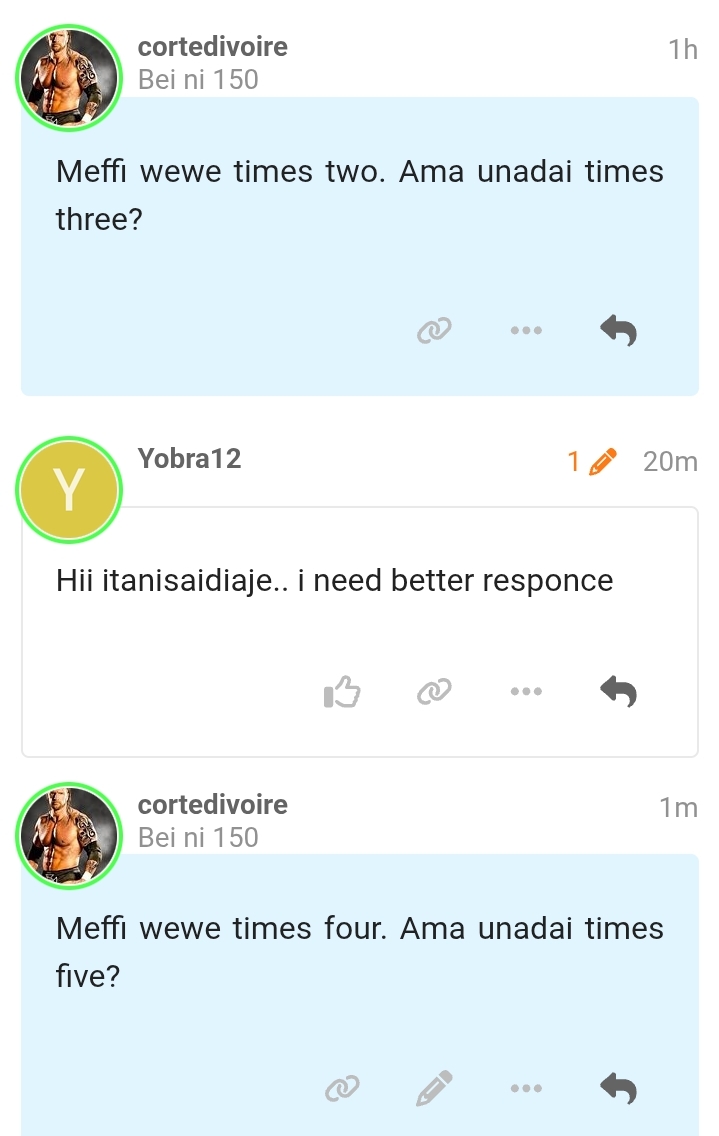Edit the 'times four' post with pencil
719x1136 pixels.
[x=434, y=1087]
